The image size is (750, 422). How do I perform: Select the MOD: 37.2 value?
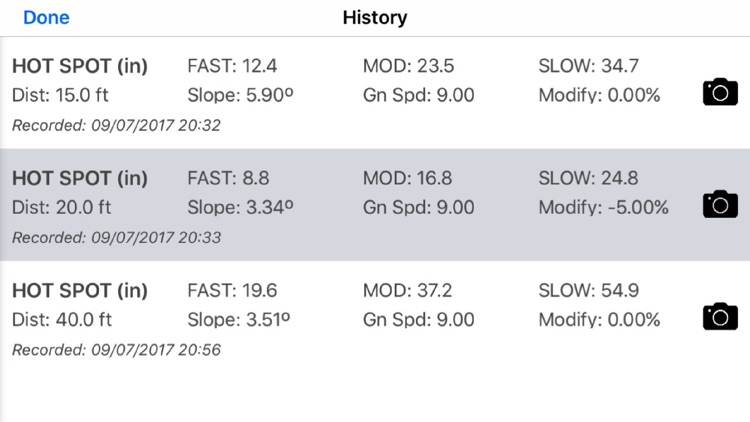point(407,291)
